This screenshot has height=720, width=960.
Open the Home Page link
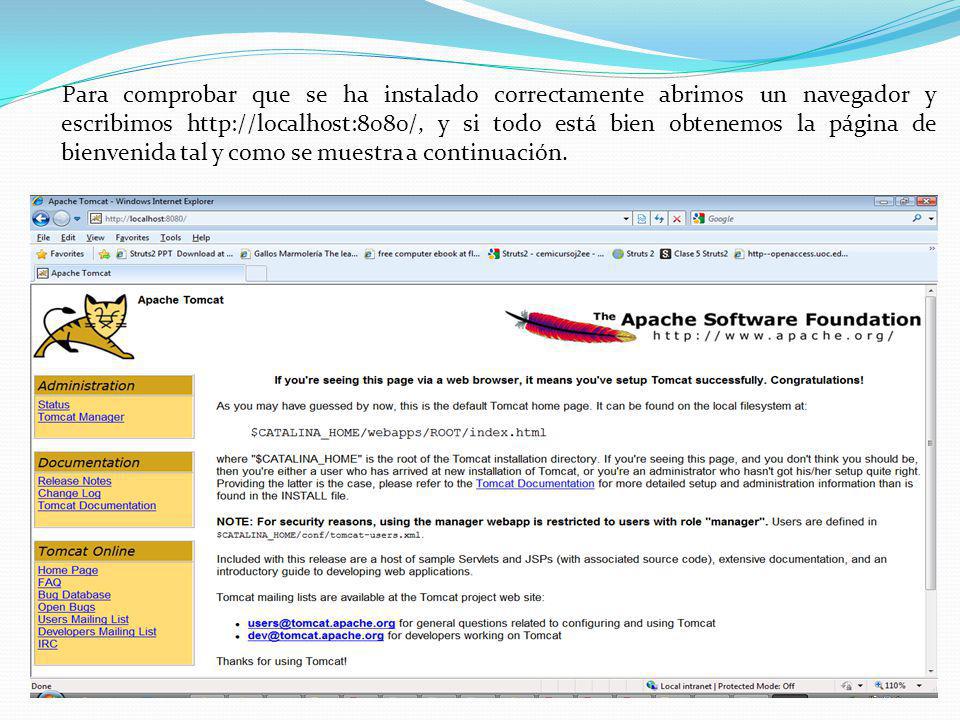68,570
